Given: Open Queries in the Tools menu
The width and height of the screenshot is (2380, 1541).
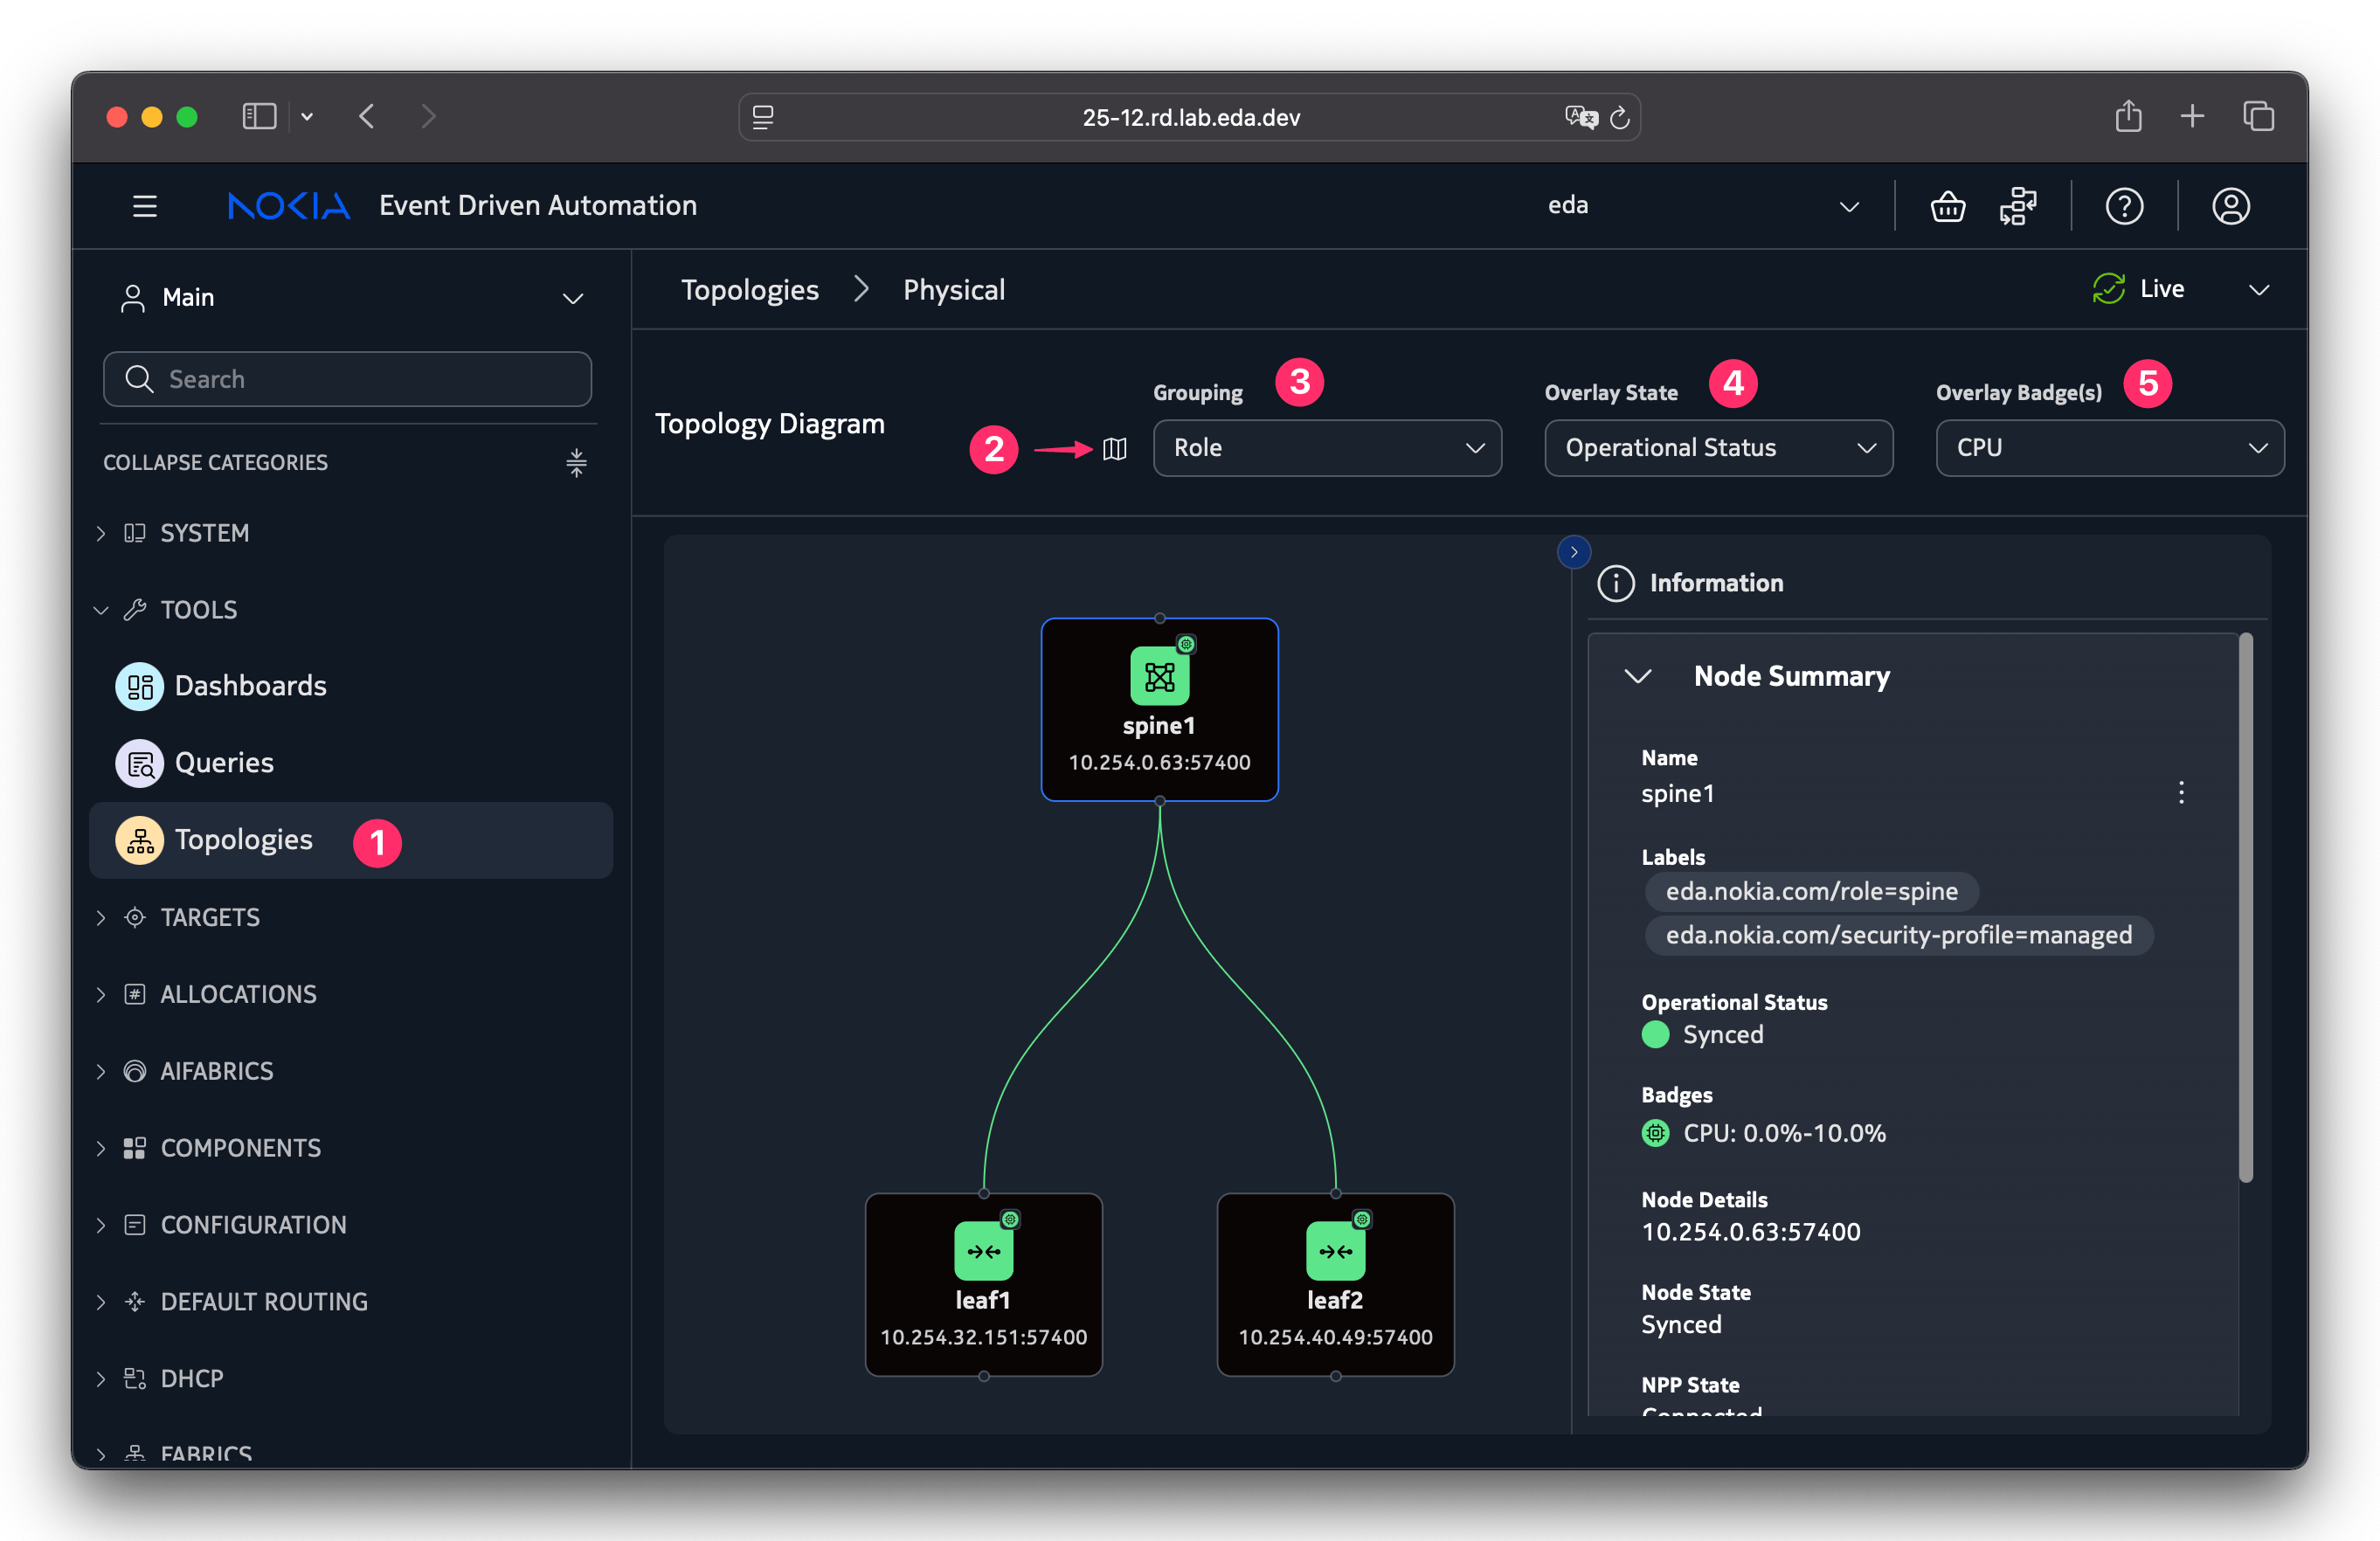Looking at the screenshot, I should (x=224, y=763).
